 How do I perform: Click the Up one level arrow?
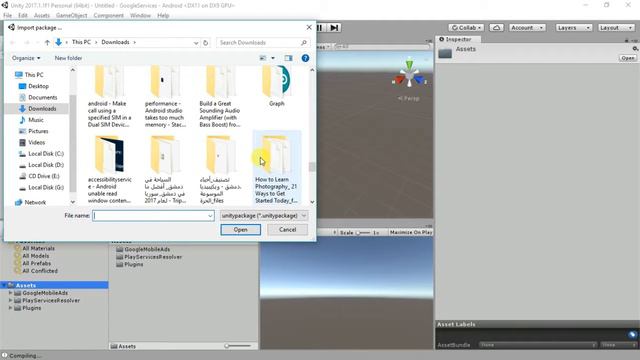47,42
